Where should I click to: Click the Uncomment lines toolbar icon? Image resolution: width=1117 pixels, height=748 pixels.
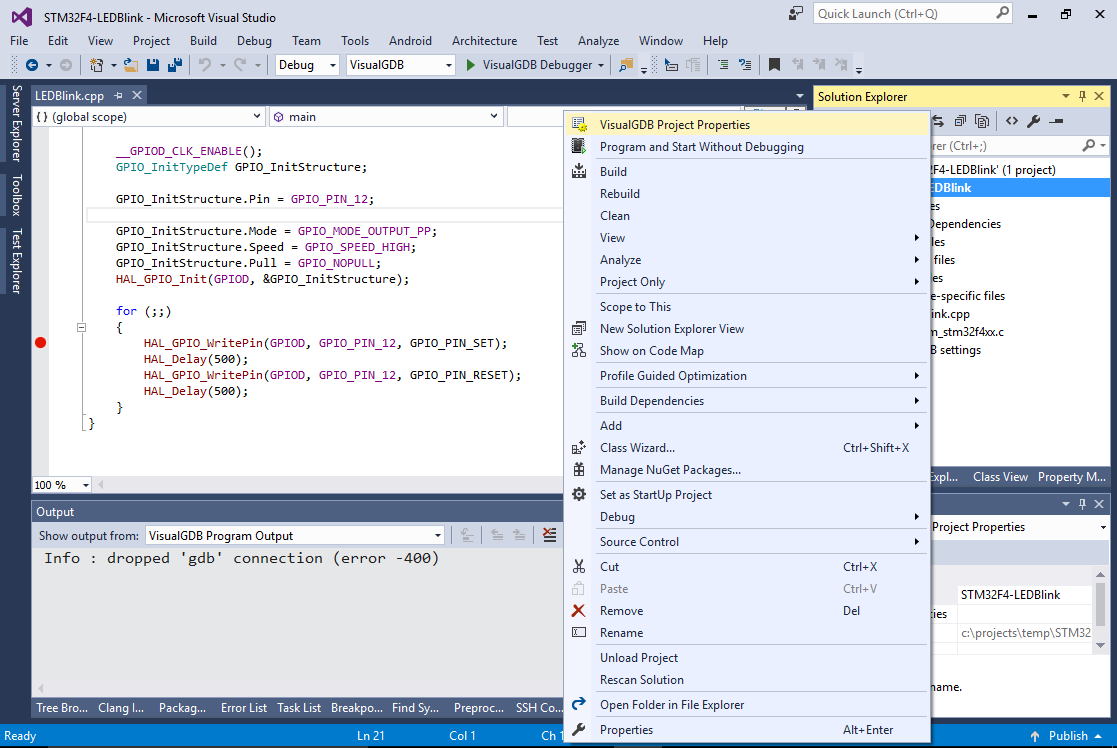coord(745,65)
